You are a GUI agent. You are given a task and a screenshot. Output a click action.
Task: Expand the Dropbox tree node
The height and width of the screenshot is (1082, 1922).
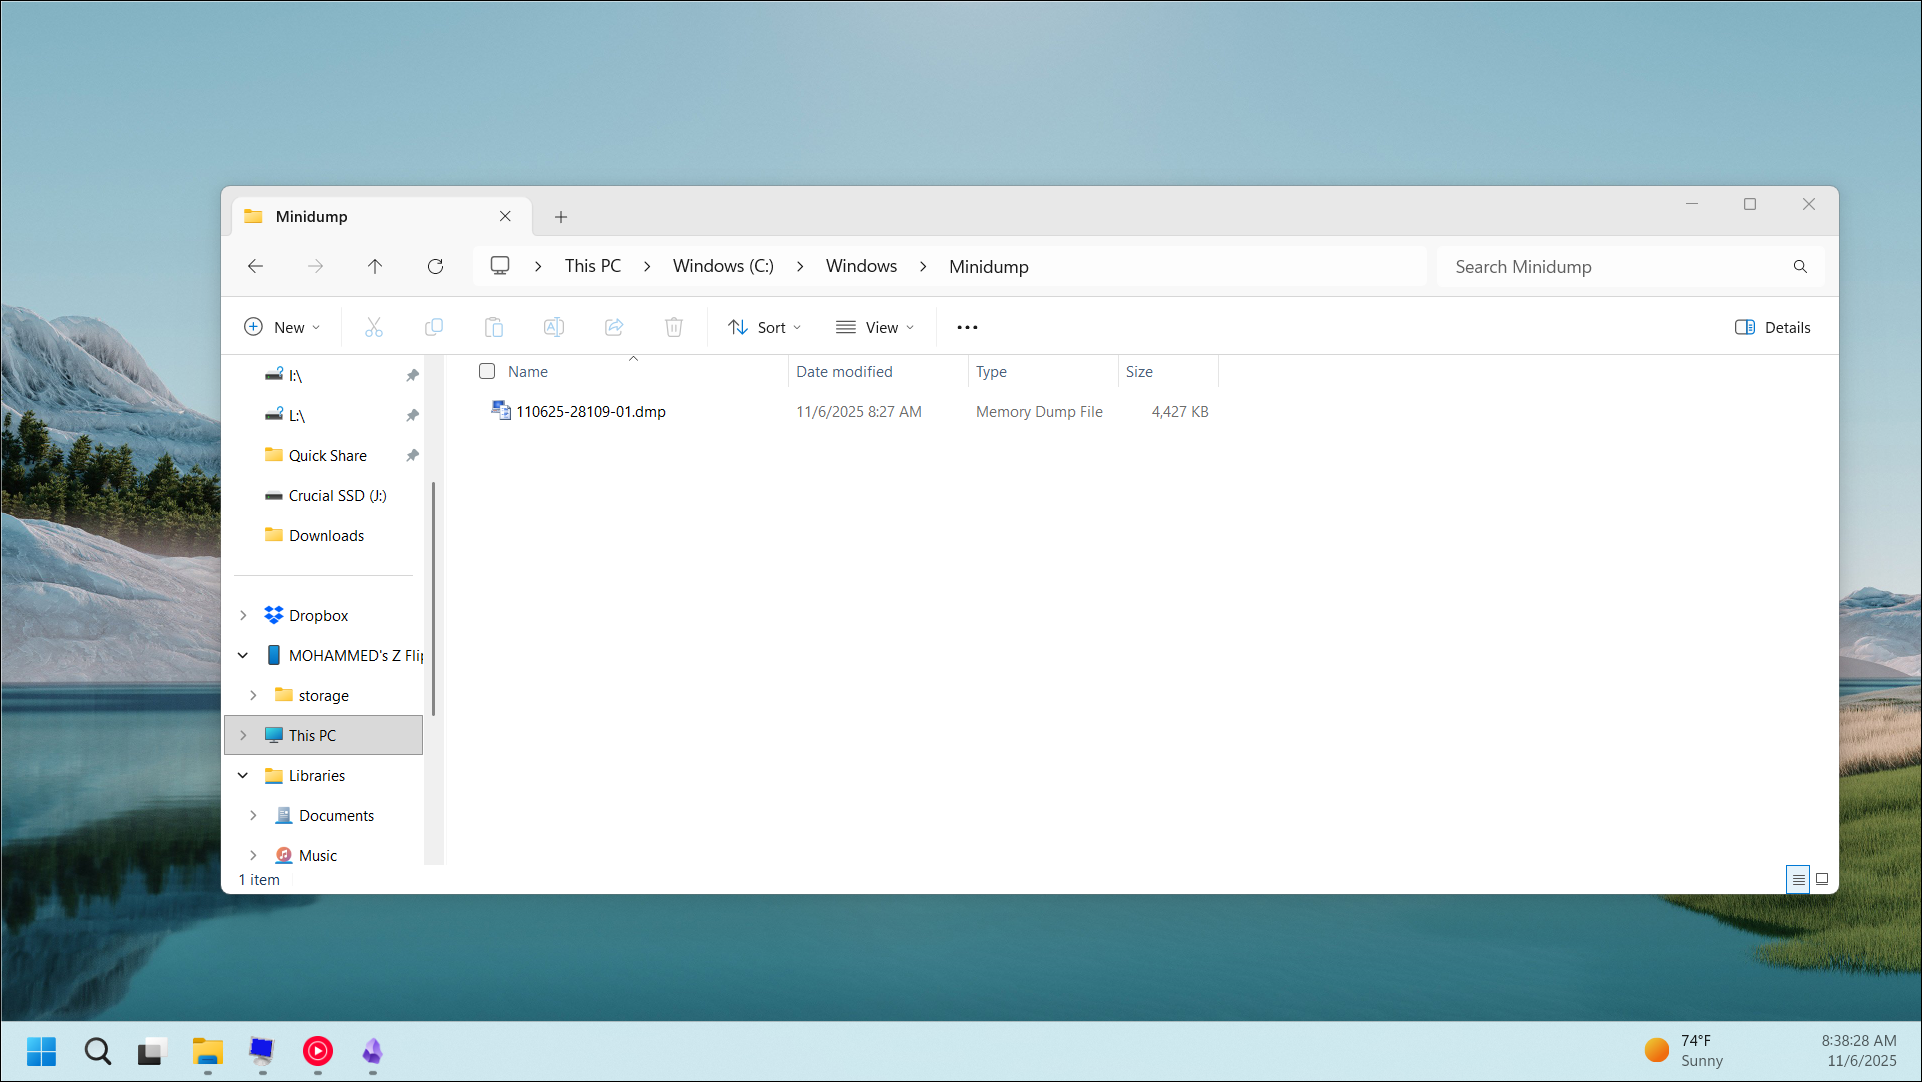pyautogui.click(x=243, y=615)
